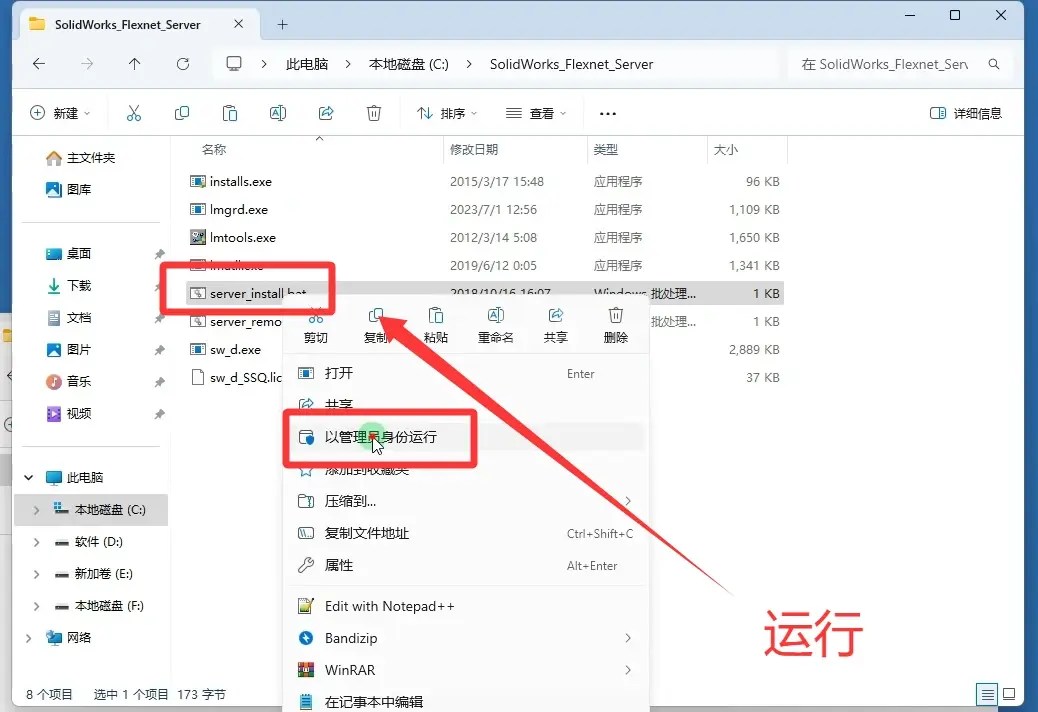Open the 新建 dropdown
The image size is (1038, 712).
pyautogui.click(x=60, y=113)
